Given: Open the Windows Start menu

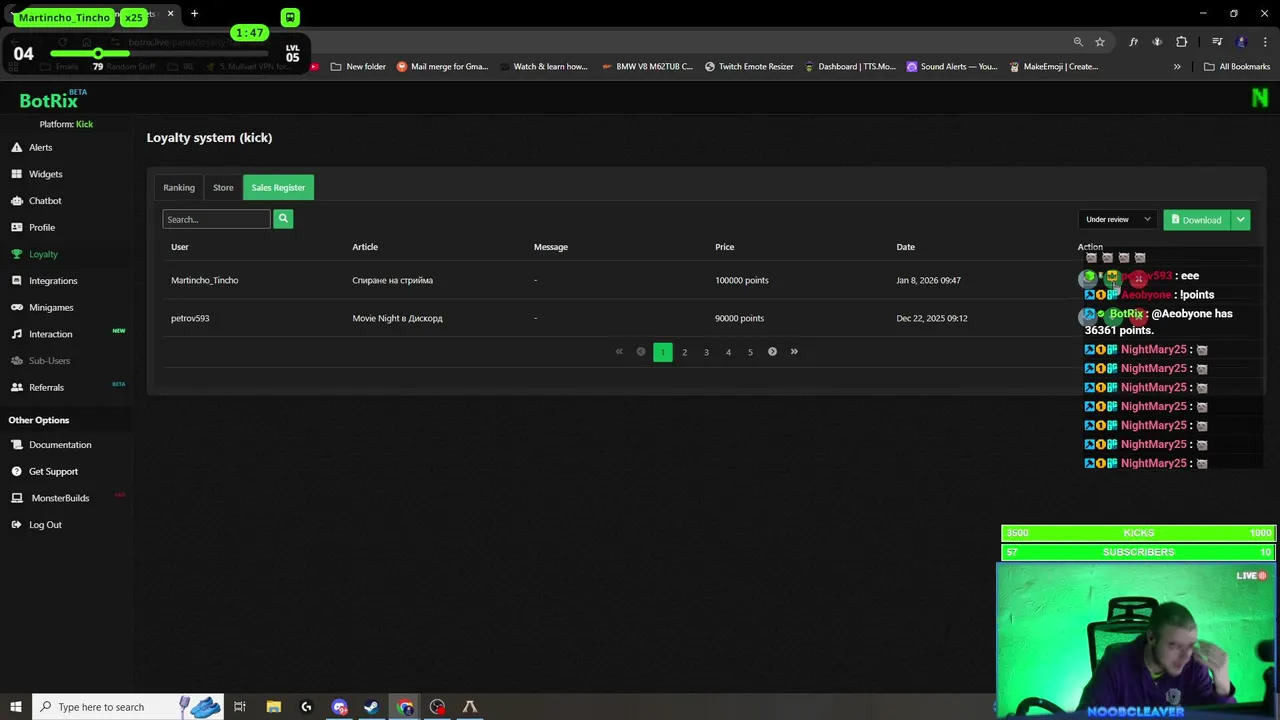Looking at the screenshot, I should click(15, 707).
